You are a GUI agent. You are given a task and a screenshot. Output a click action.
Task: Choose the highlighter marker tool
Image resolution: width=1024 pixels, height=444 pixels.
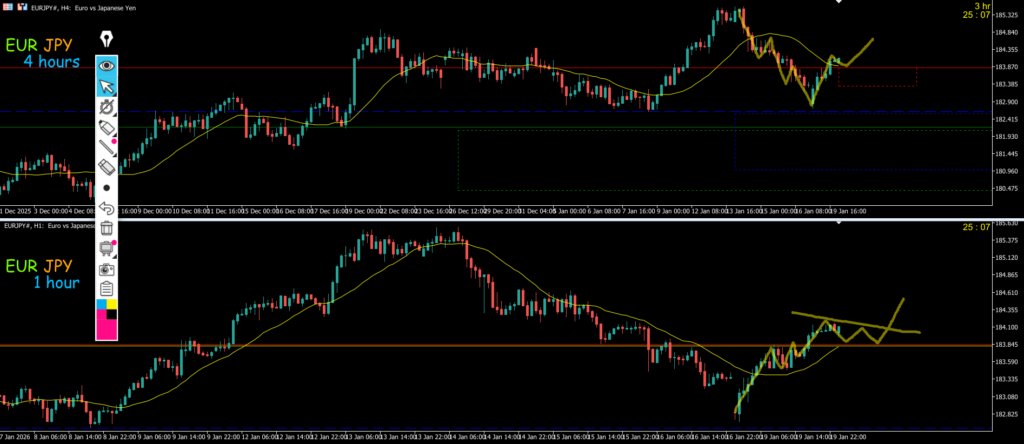point(106,128)
